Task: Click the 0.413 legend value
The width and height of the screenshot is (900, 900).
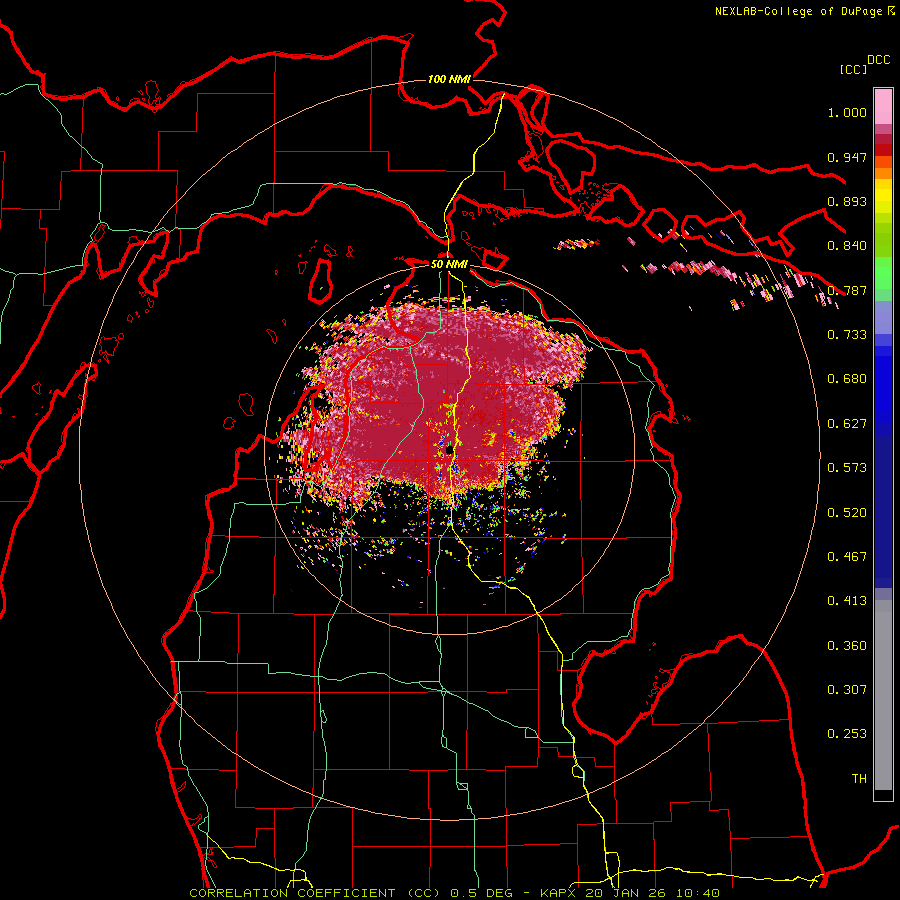Action: click(x=847, y=601)
